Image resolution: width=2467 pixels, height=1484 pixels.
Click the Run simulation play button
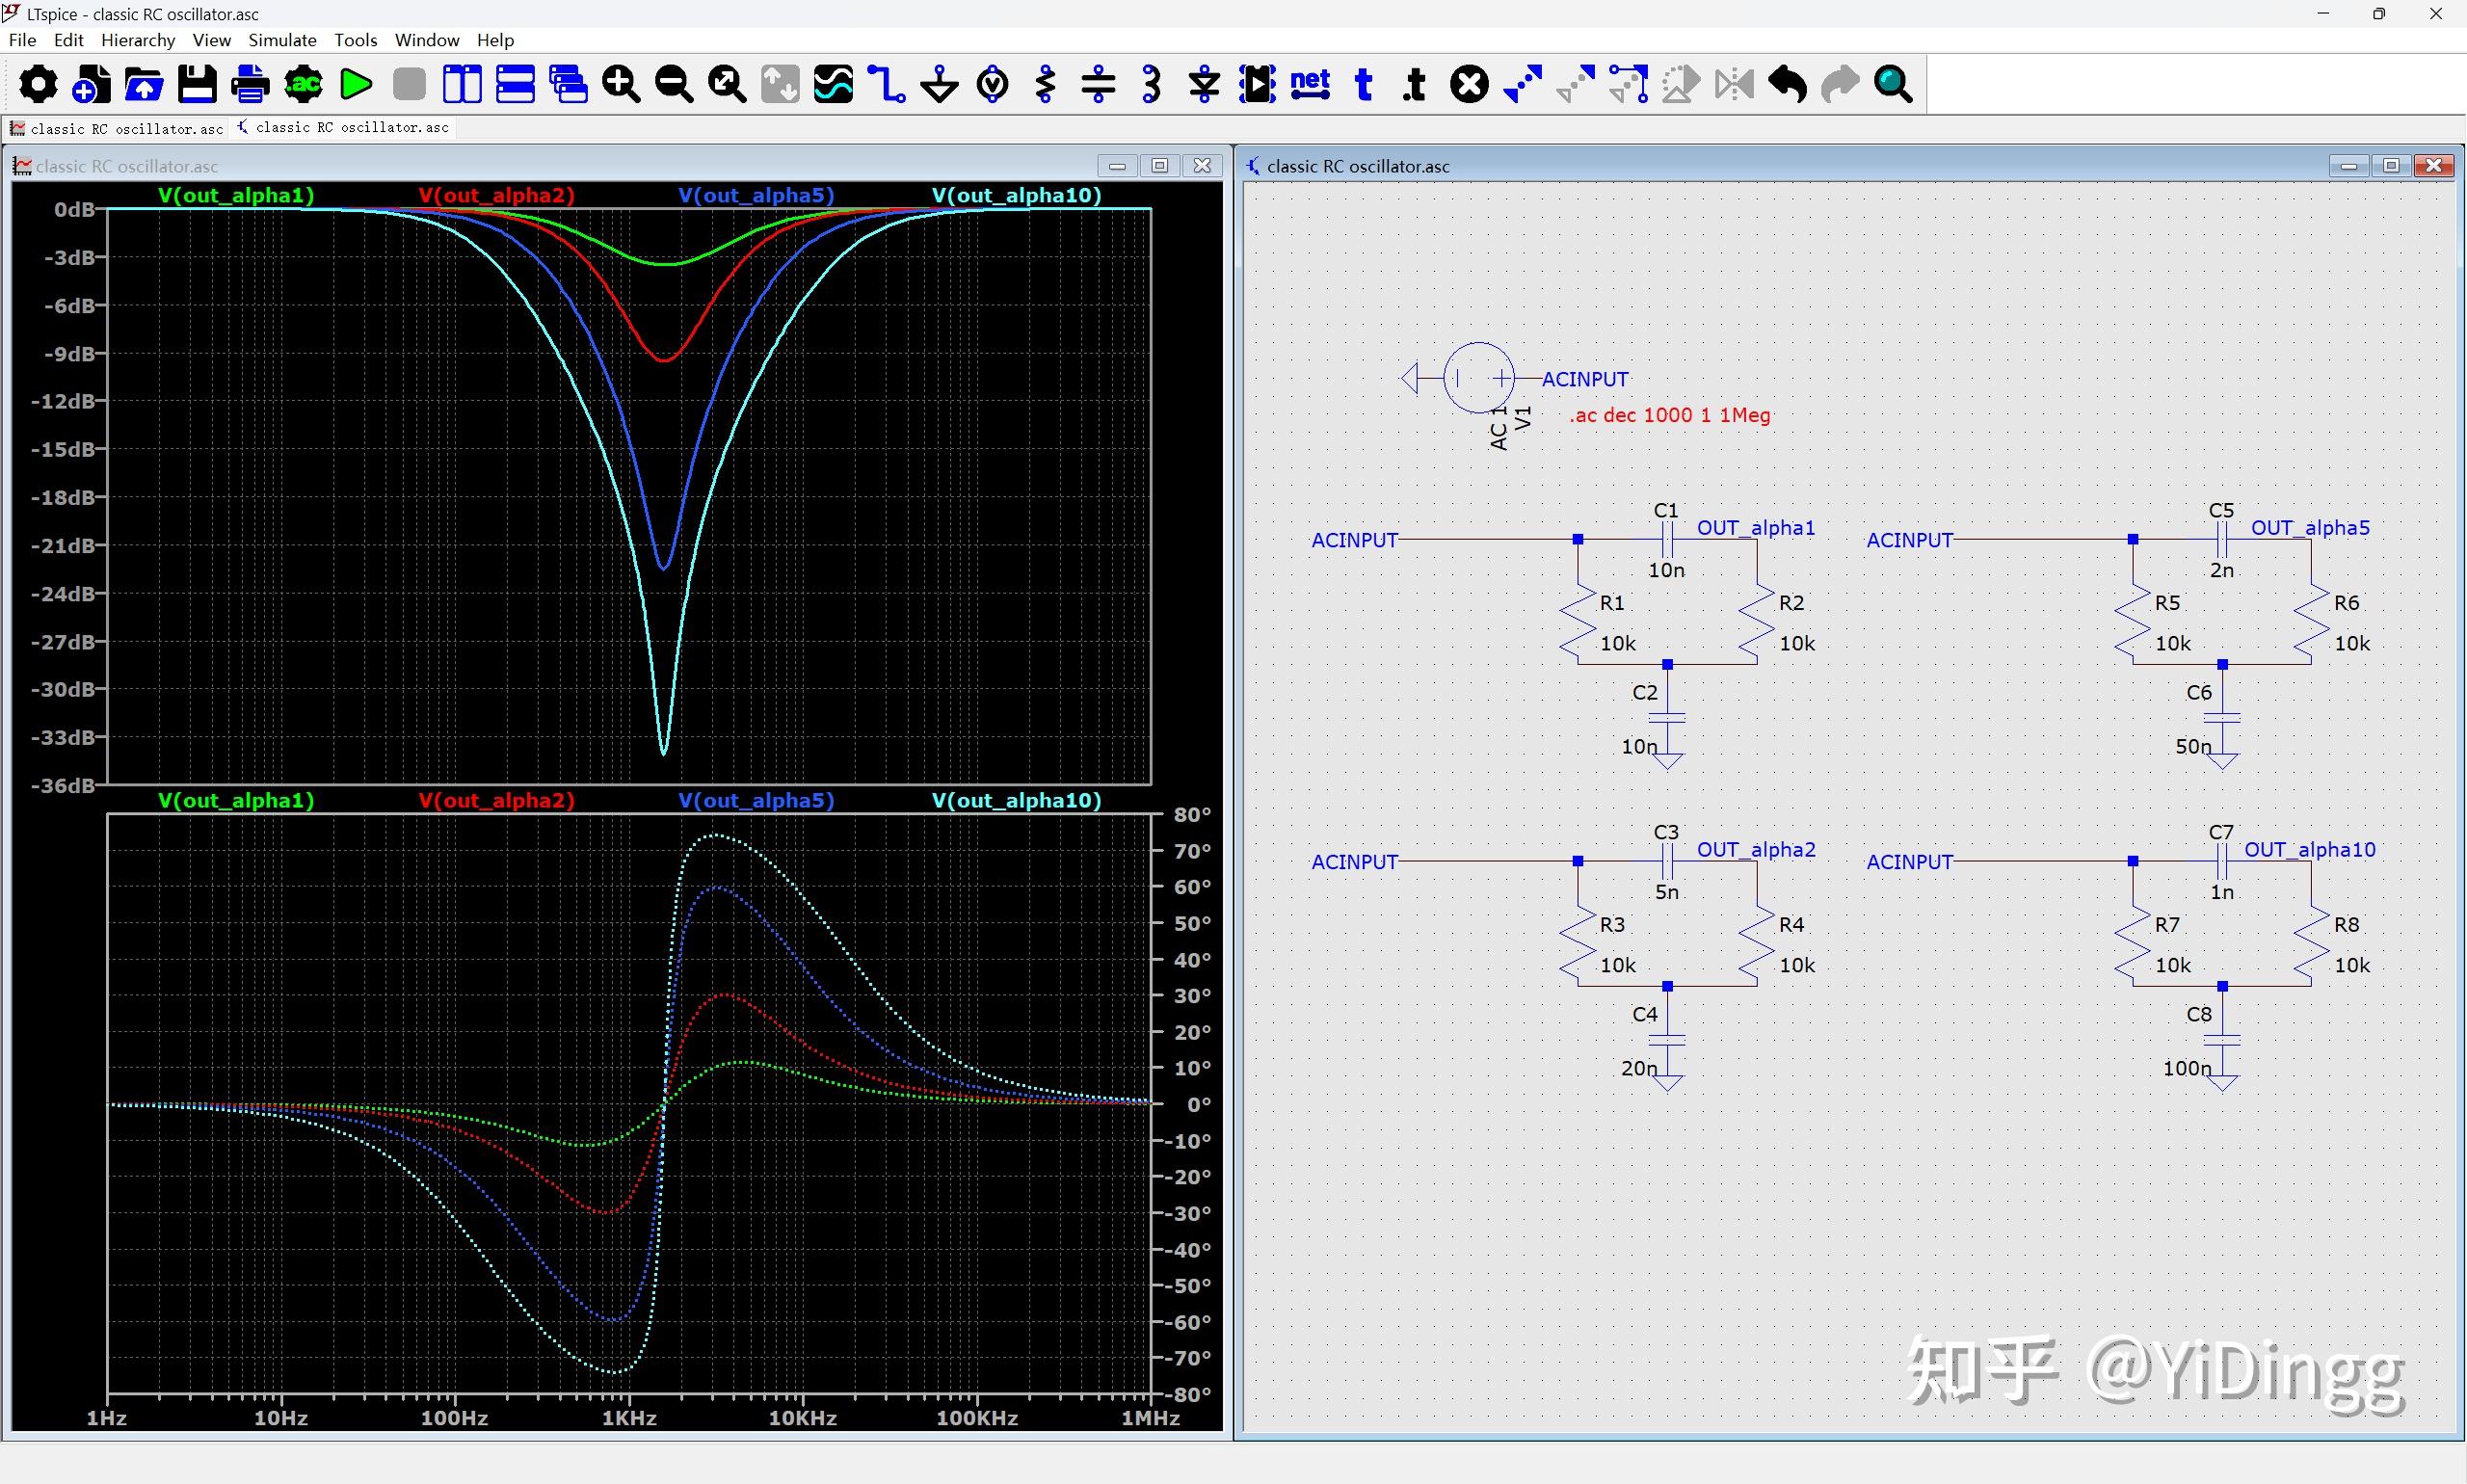tap(356, 85)
